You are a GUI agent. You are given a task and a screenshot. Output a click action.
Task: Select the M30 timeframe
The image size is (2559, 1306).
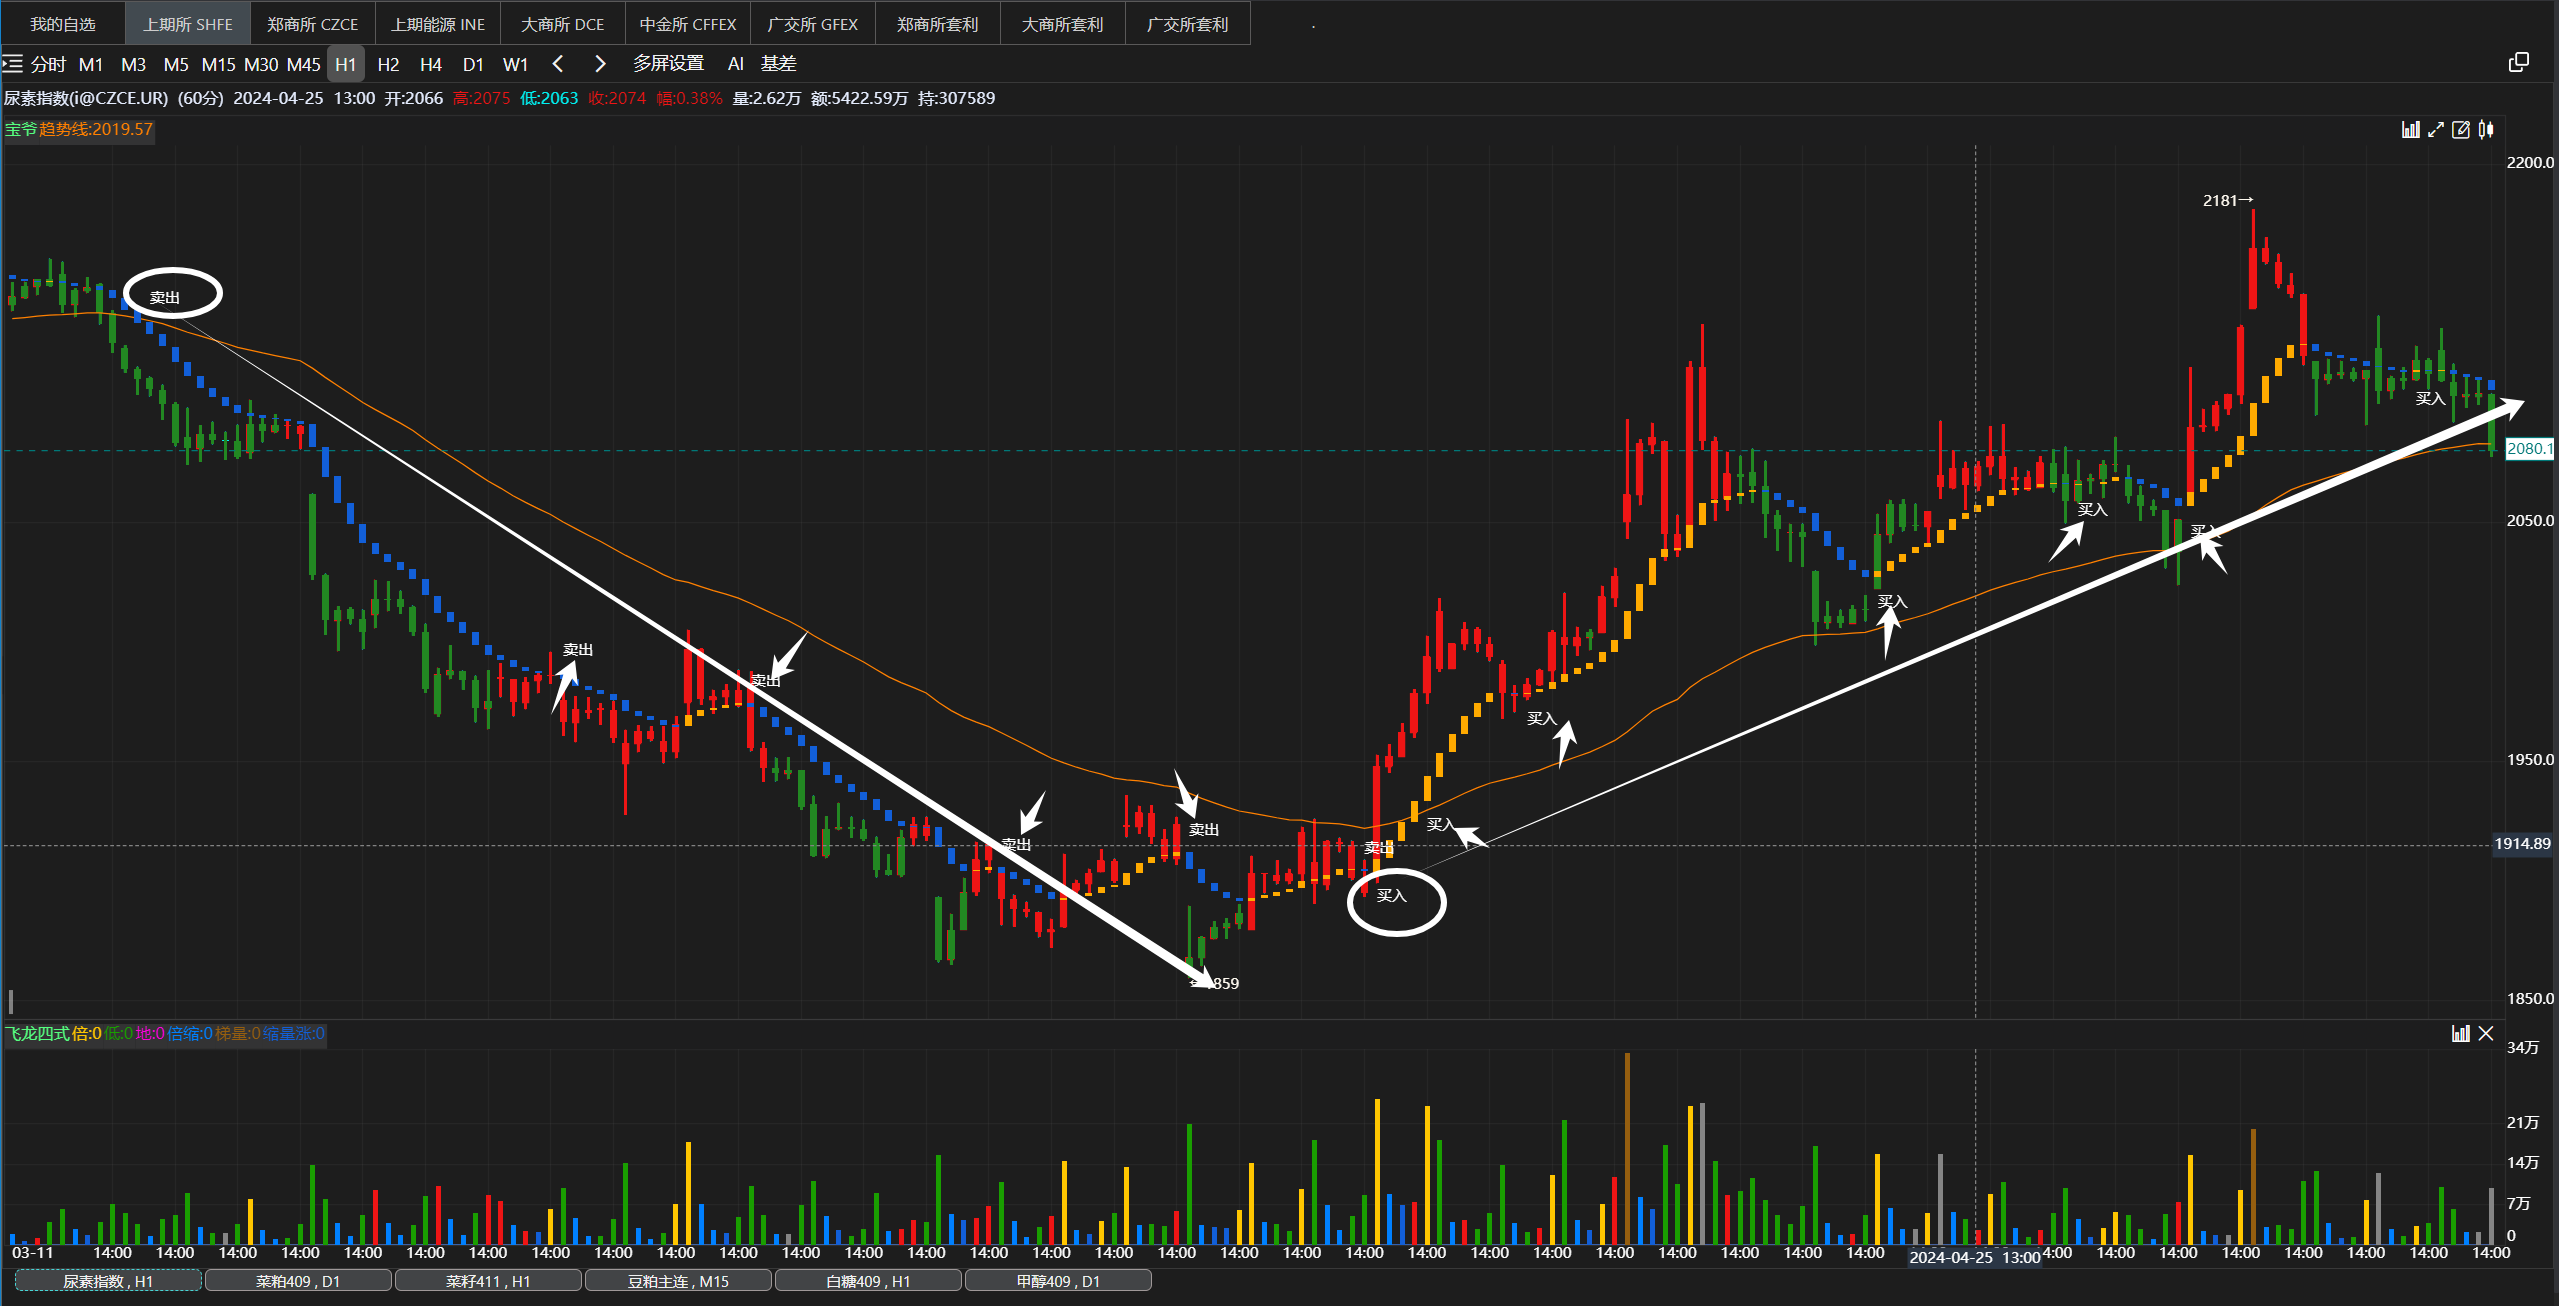pos(261,64)
